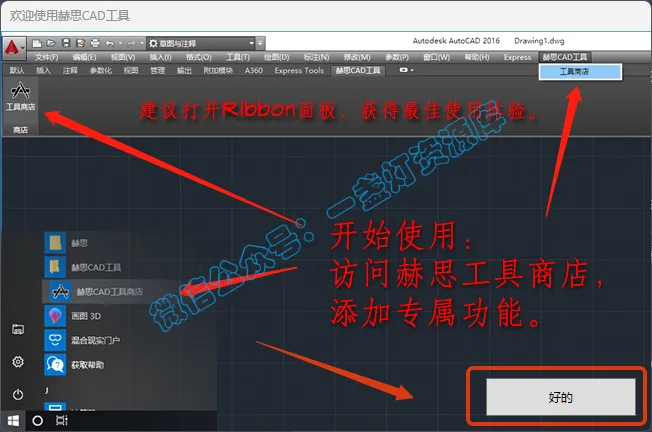Viewport: 652px width, 432px height.
Task: Open the 窗口(W) menu
Action: click(436, 57)
